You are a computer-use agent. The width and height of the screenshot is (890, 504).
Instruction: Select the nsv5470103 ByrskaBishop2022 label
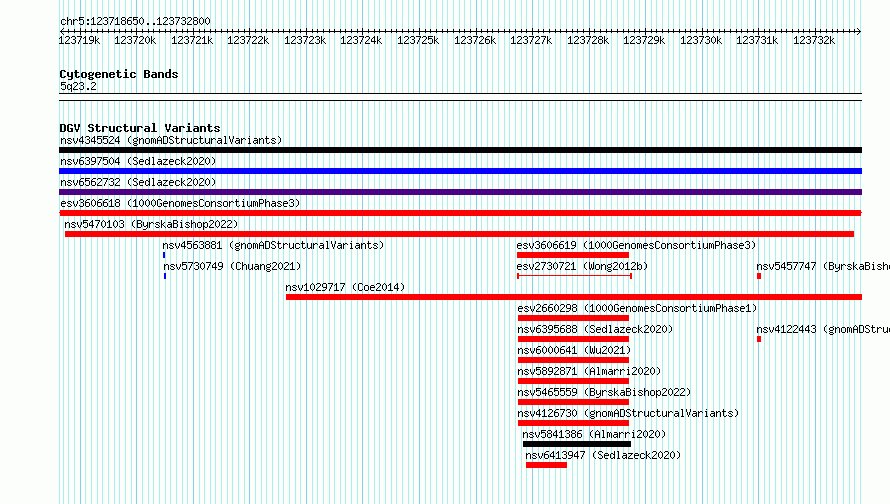tap(151, 224)
